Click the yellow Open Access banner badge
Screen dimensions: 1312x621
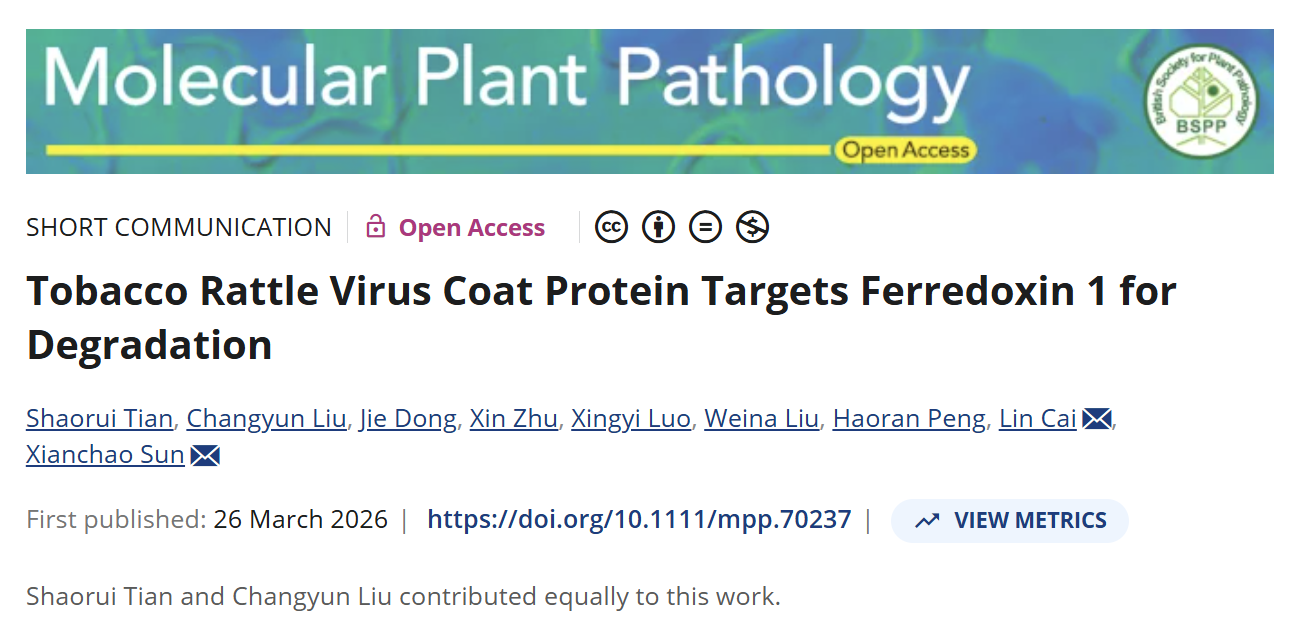[x=905, y=151]
